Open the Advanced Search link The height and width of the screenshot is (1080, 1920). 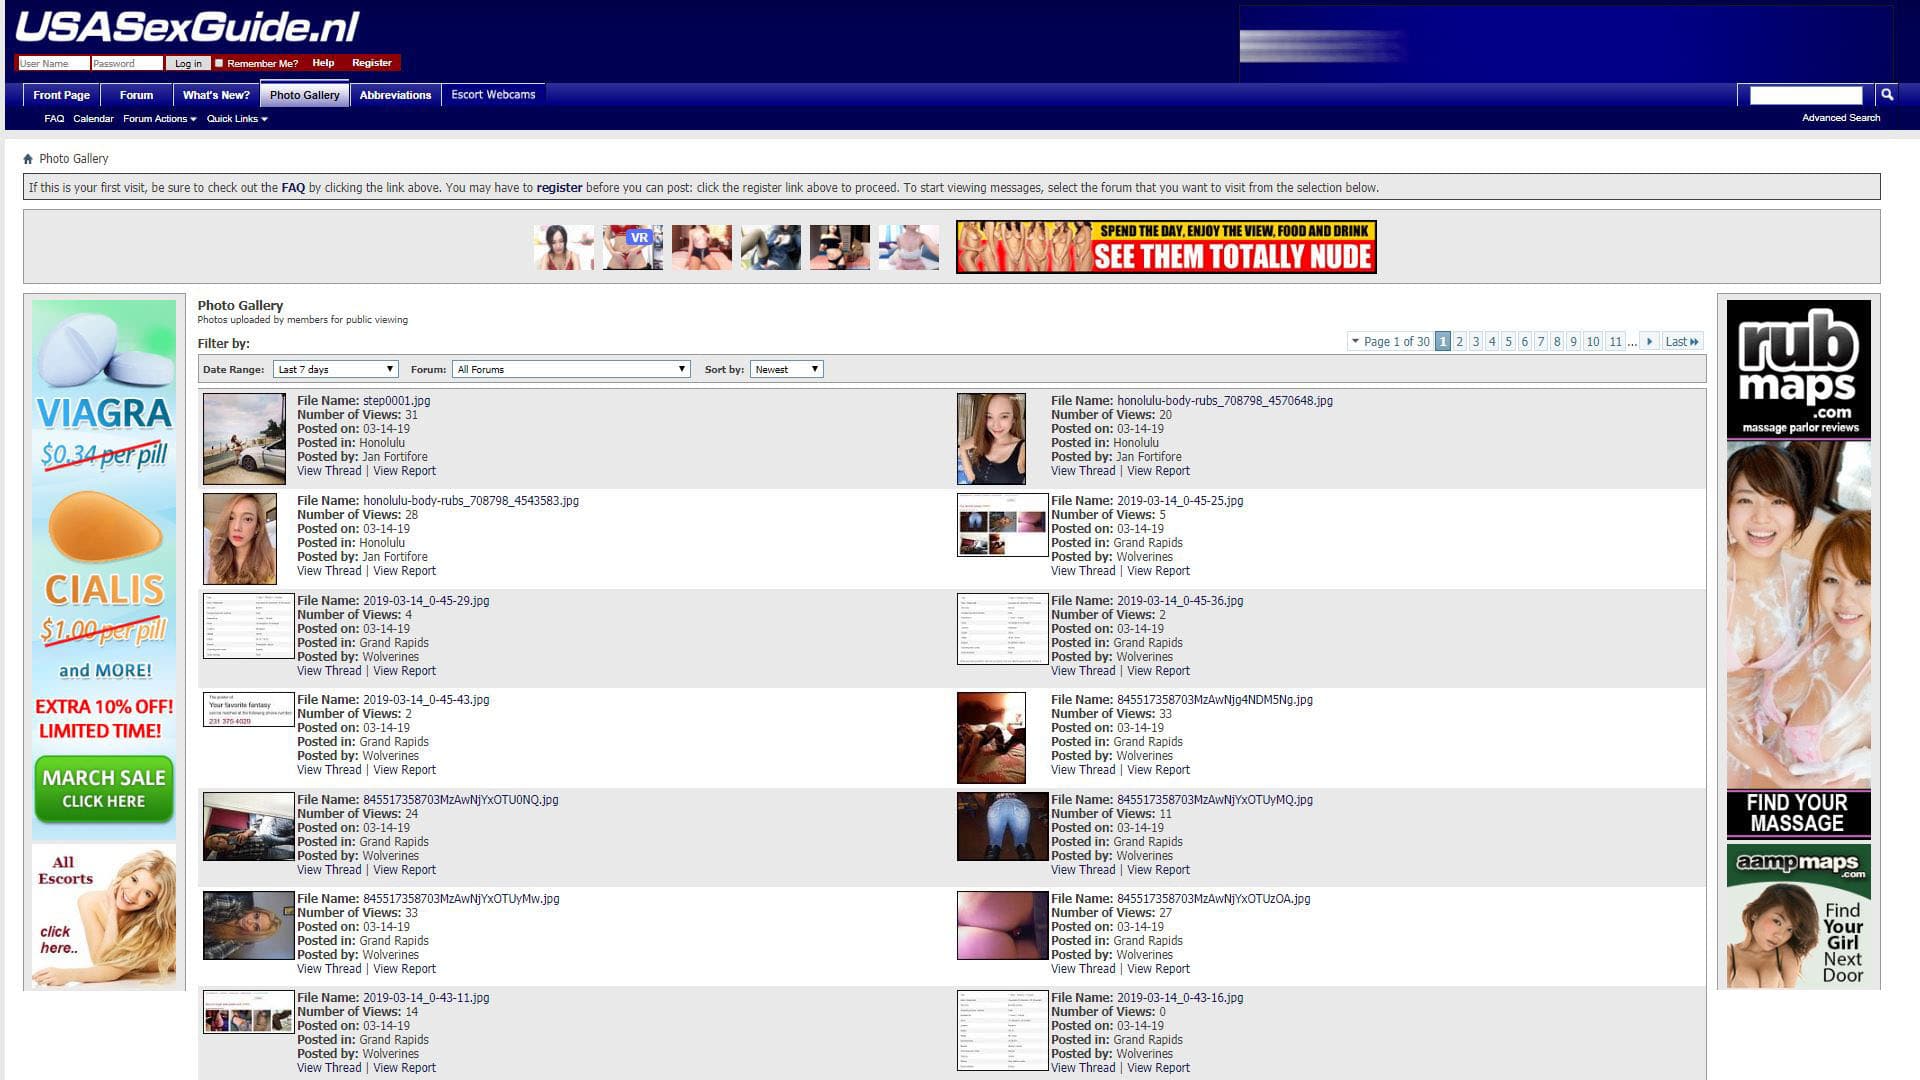(1840, 118)
